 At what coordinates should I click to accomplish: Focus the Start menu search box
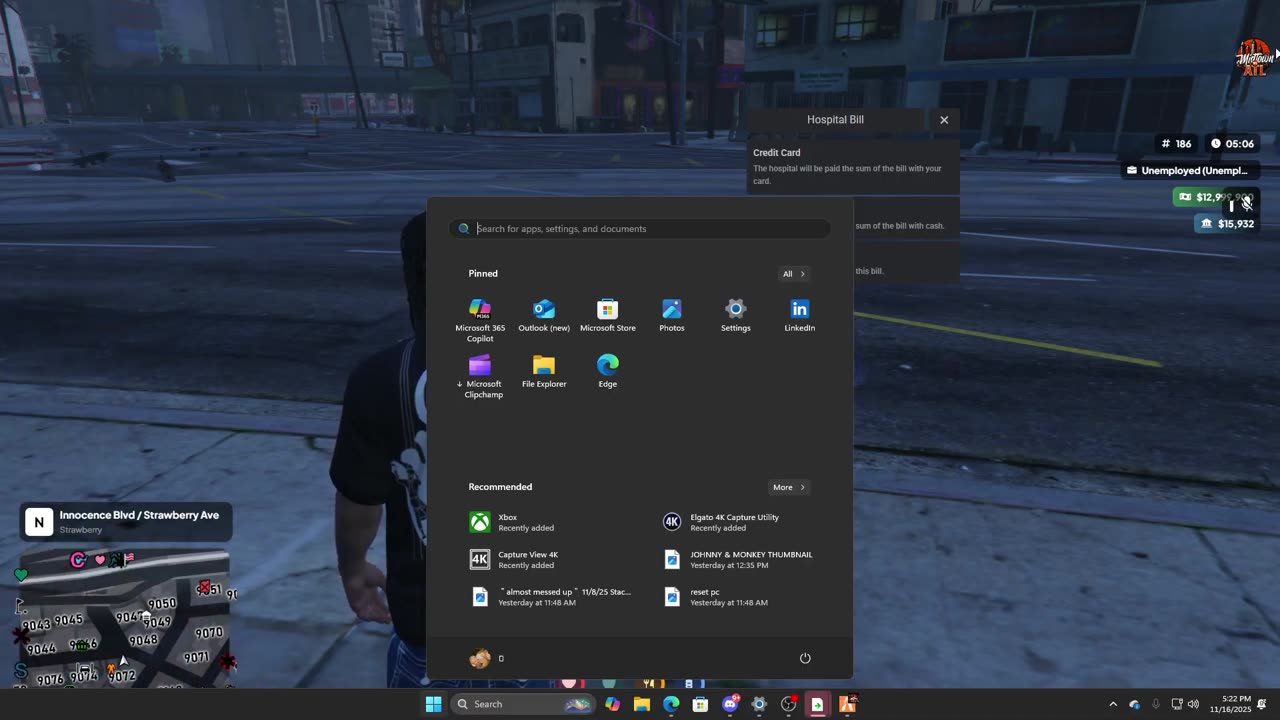[640, 229]
